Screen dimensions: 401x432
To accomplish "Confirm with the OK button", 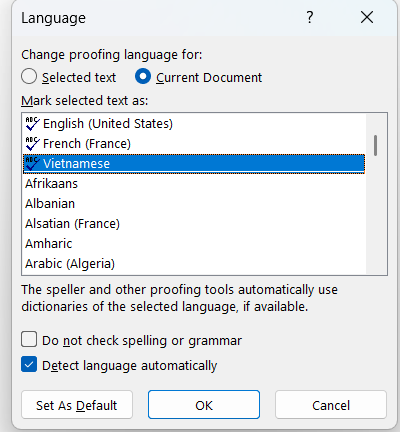I will (204, 405).
